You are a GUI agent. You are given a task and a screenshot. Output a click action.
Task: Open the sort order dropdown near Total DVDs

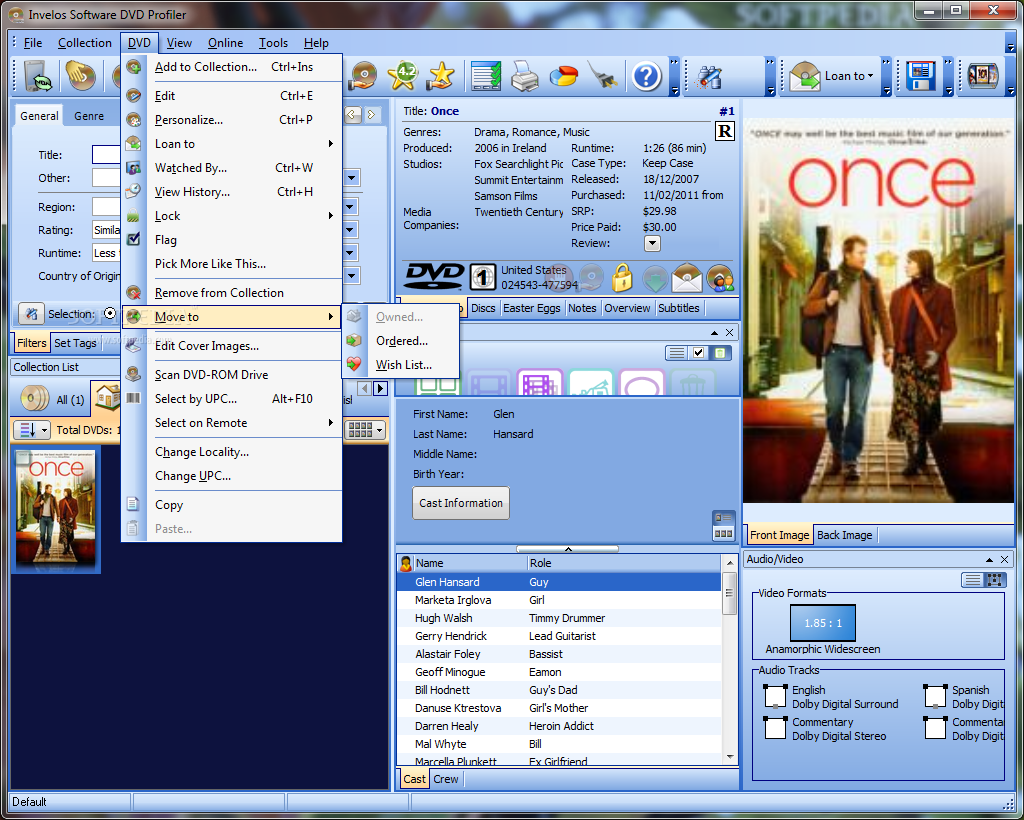(x=31, y=430)
